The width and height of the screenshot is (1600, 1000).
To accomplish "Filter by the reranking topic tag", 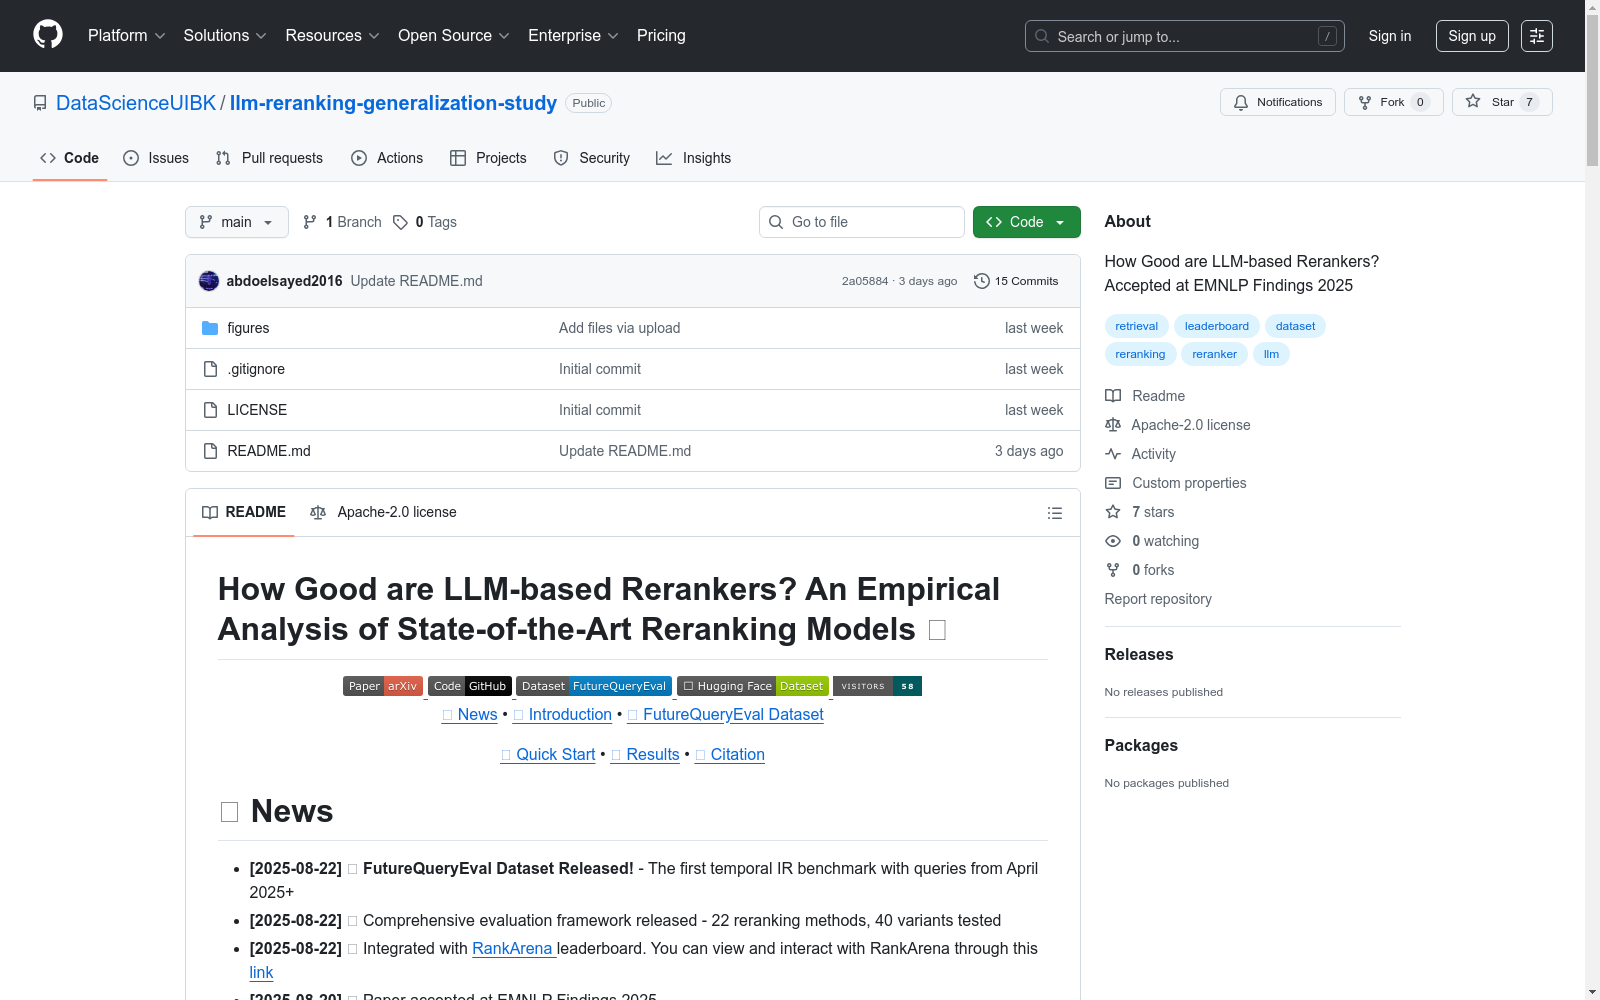I will point(1140,354).
